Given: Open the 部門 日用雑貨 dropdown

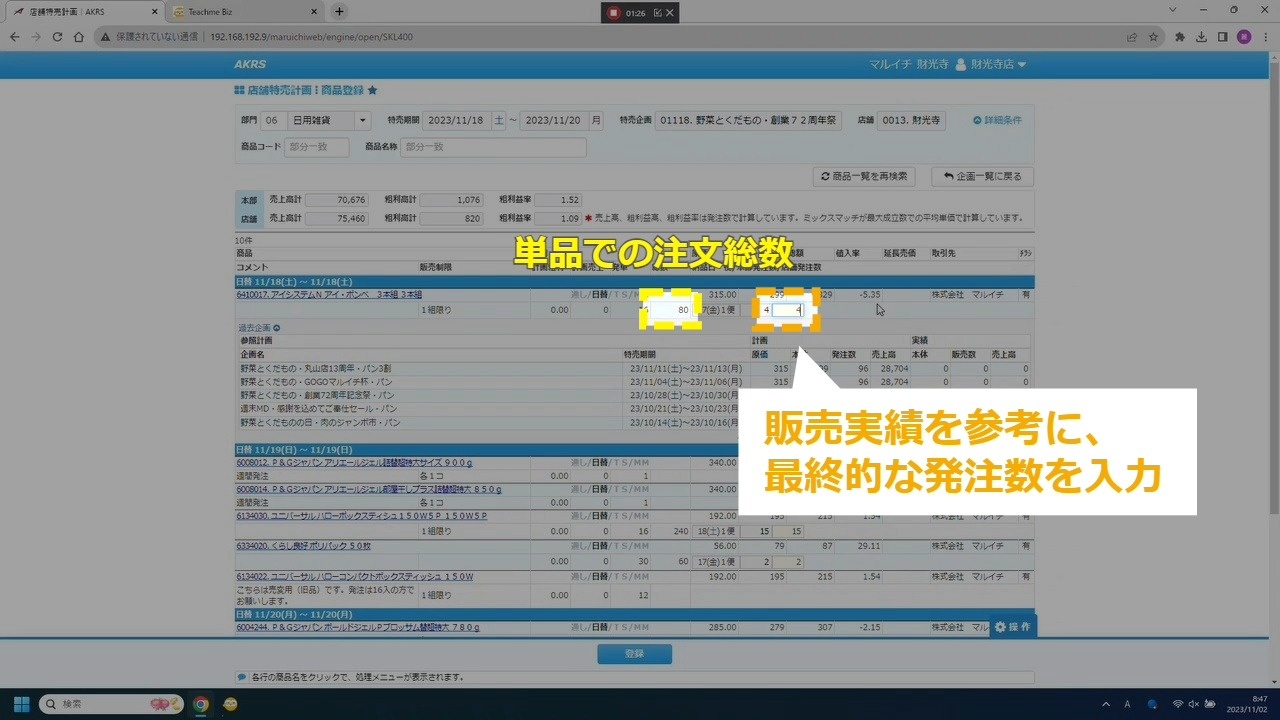Looking at the screenshot, I should [x=362, y=120].
